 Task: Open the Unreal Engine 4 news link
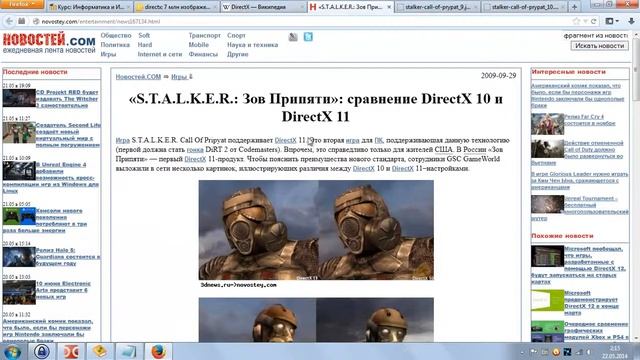[x=51, y=178]
